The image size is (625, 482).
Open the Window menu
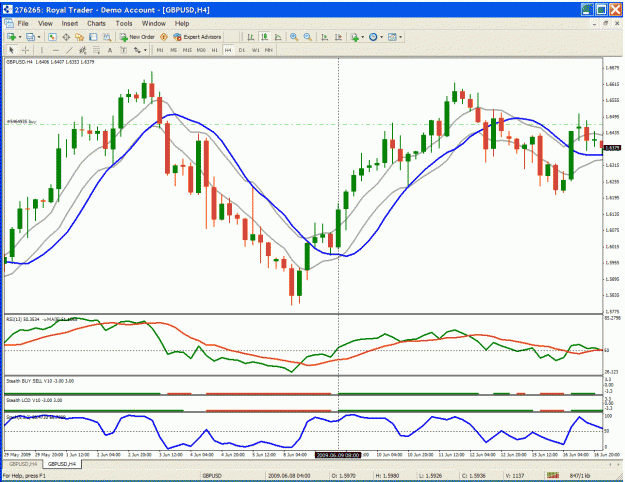click(154, 24)
